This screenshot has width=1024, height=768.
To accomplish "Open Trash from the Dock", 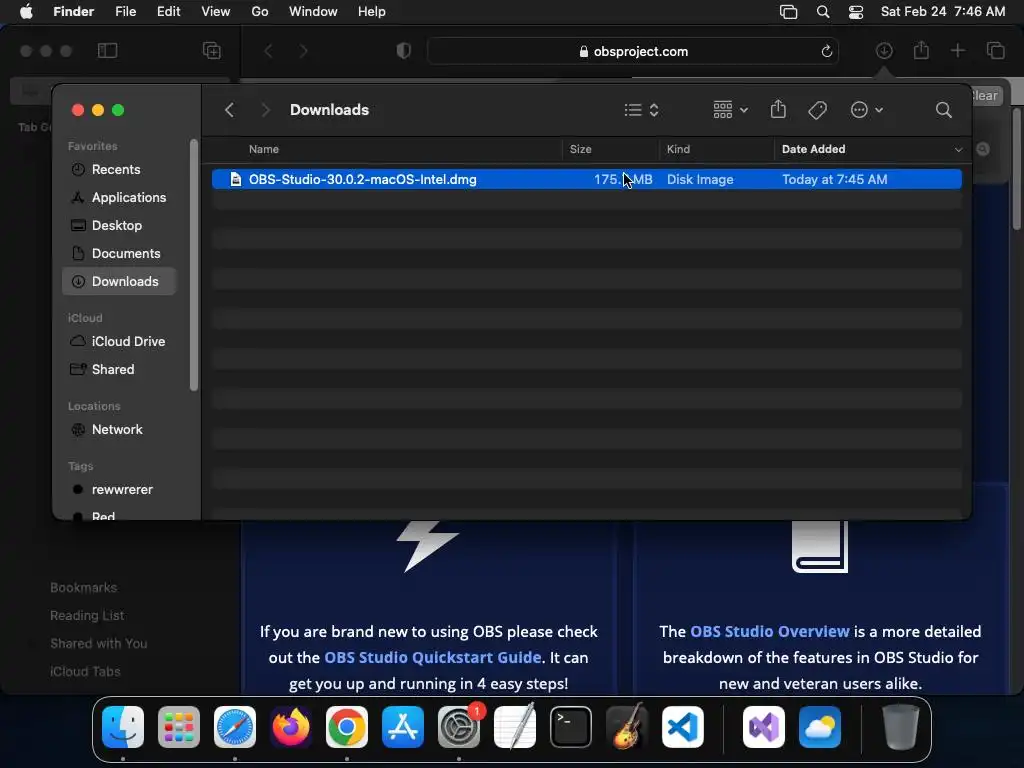I will [901, 727].
